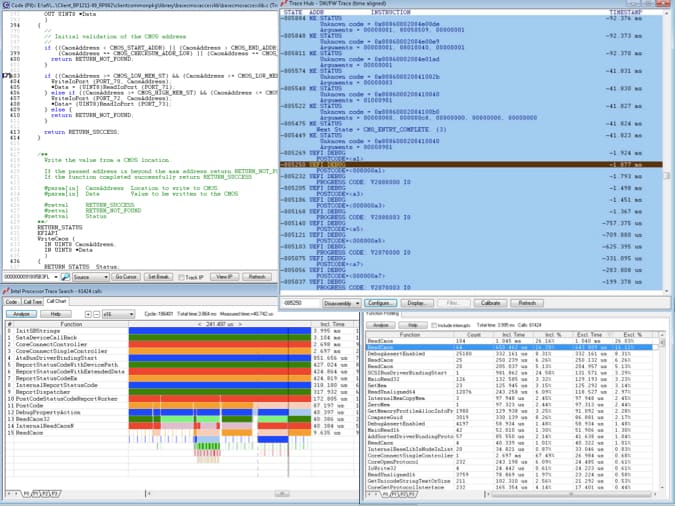Click the View IP button
675x506 pixels.
224,277
